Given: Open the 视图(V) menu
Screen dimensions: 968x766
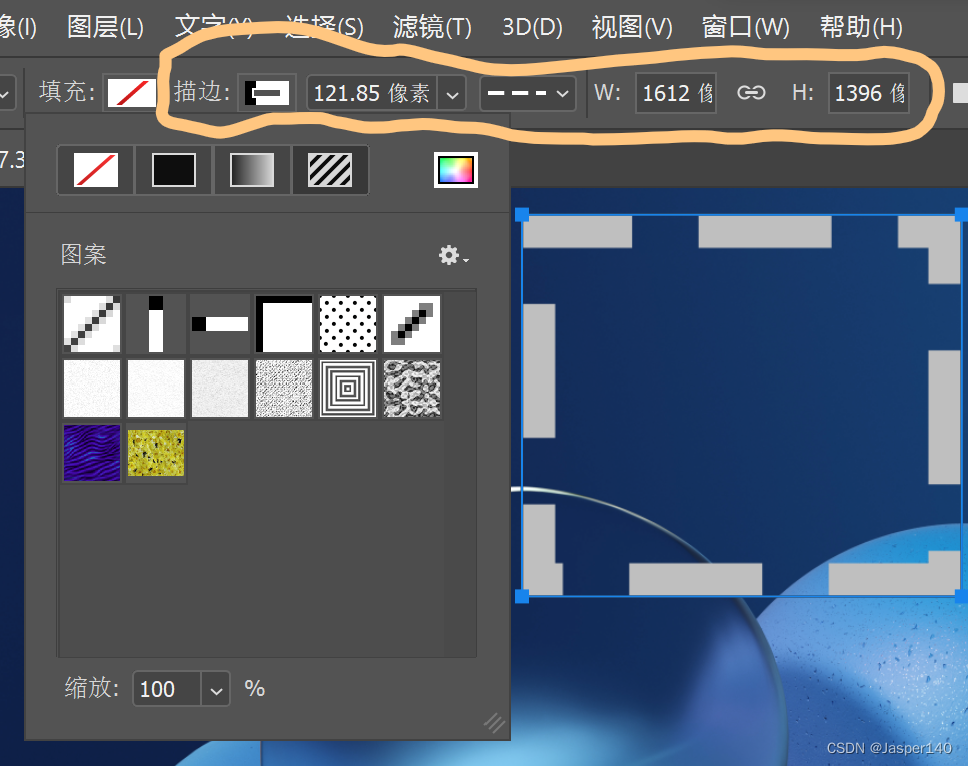Looking at the screenshot, I should tap(632, 27).
